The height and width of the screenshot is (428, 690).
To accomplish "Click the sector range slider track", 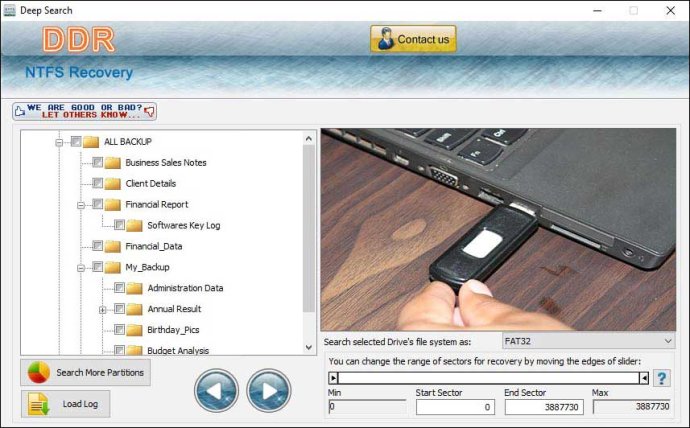I will click(488, 378).
